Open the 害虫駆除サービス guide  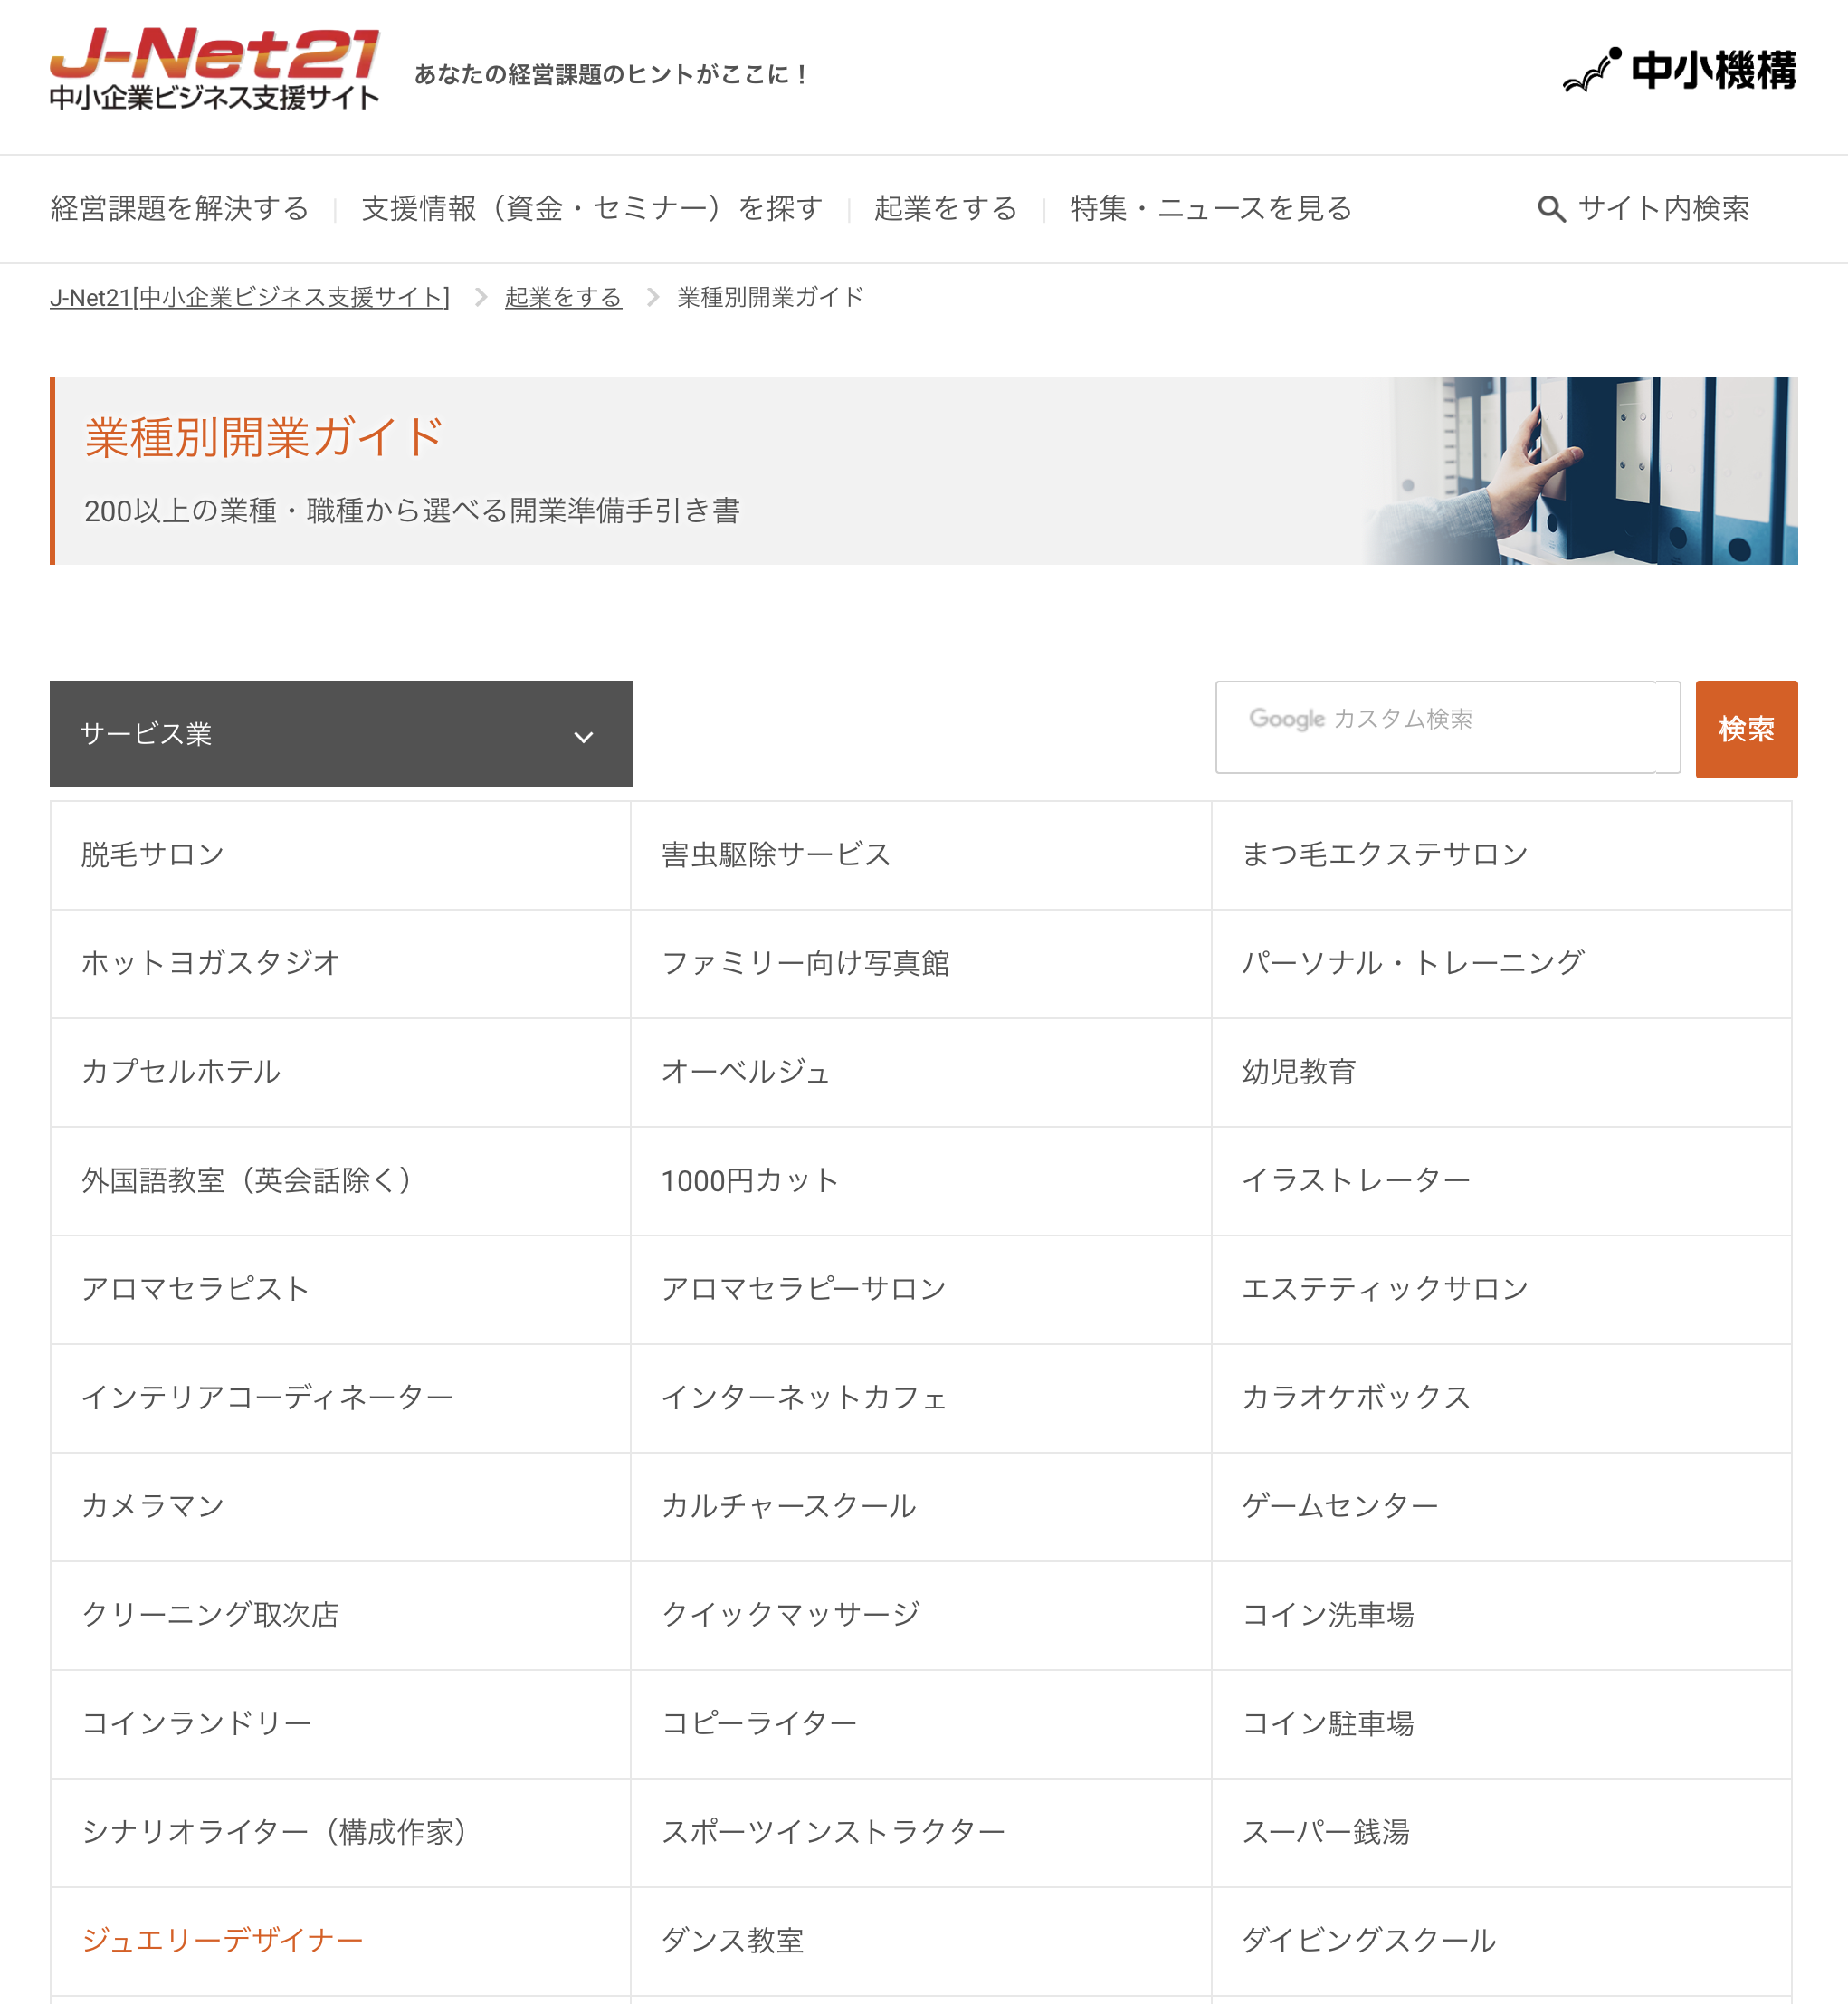pyautogui.click(x=921, y=855)
